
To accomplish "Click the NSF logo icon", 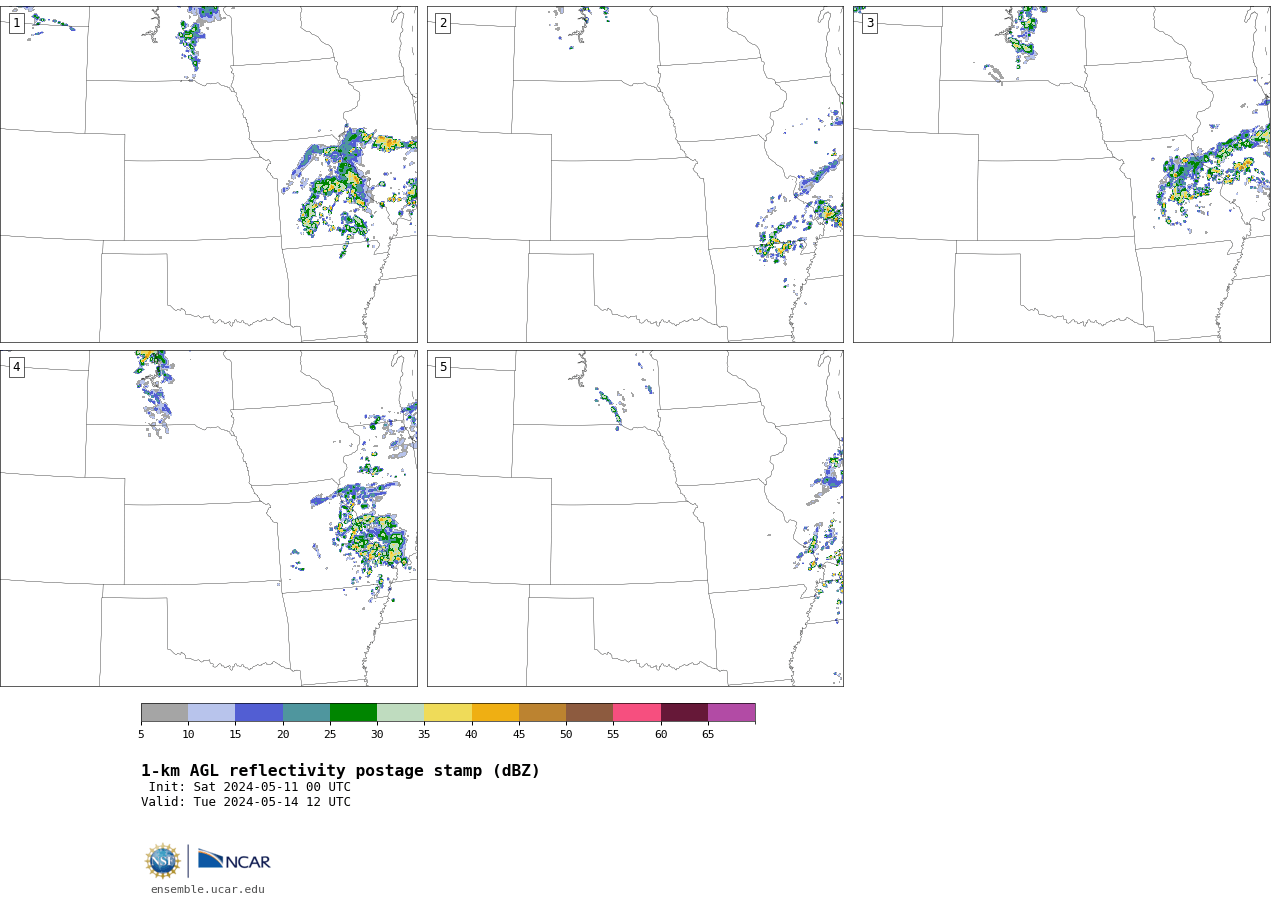I will point(163,861).
